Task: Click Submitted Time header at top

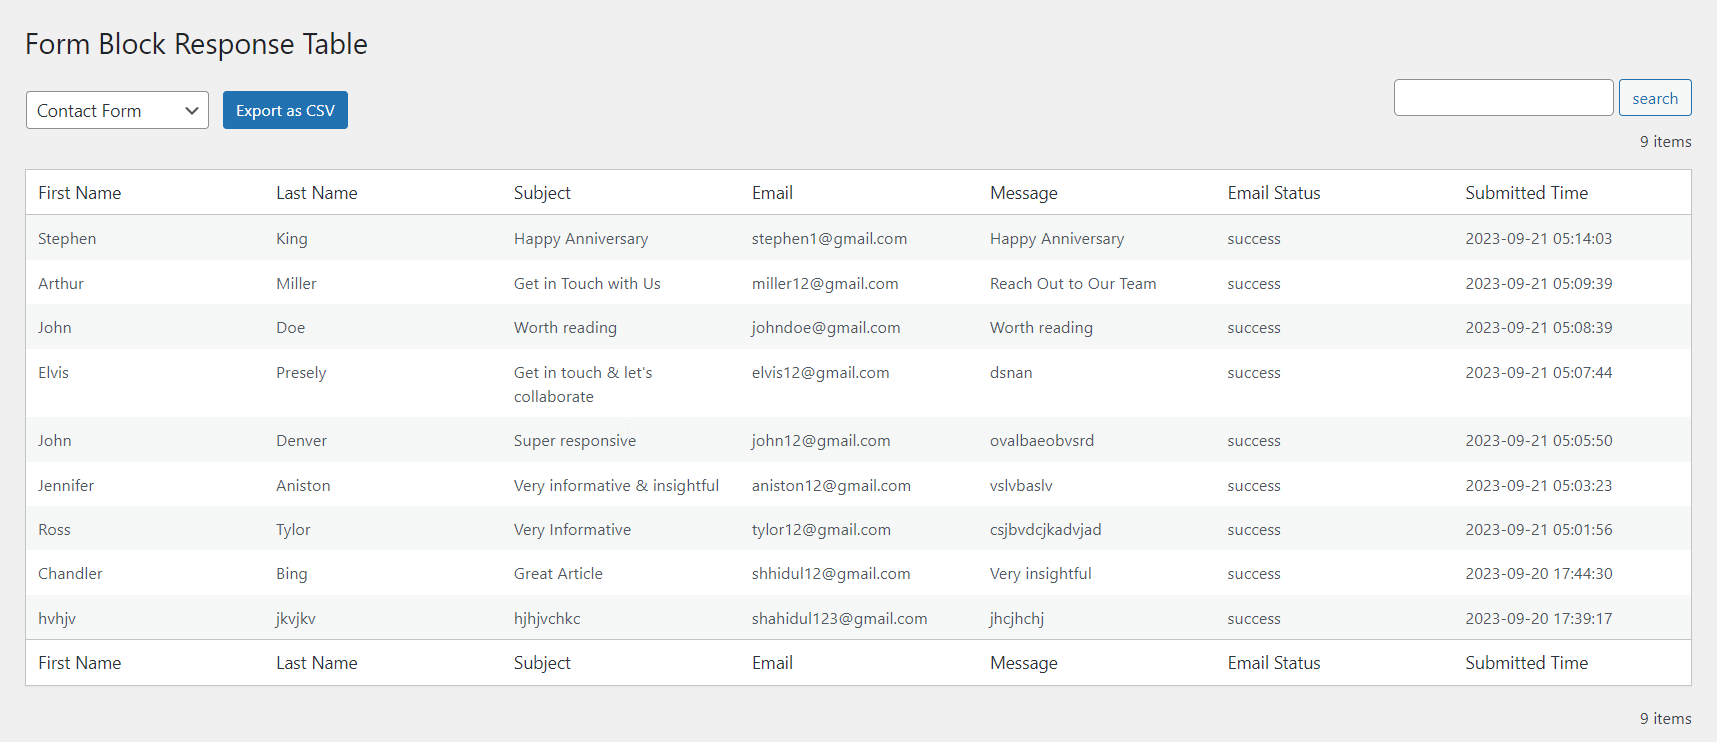Action: [1526, 193]
